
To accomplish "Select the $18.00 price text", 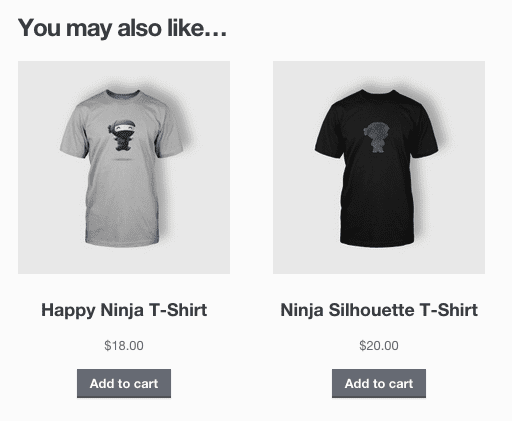I will click(x=124, y=346).
